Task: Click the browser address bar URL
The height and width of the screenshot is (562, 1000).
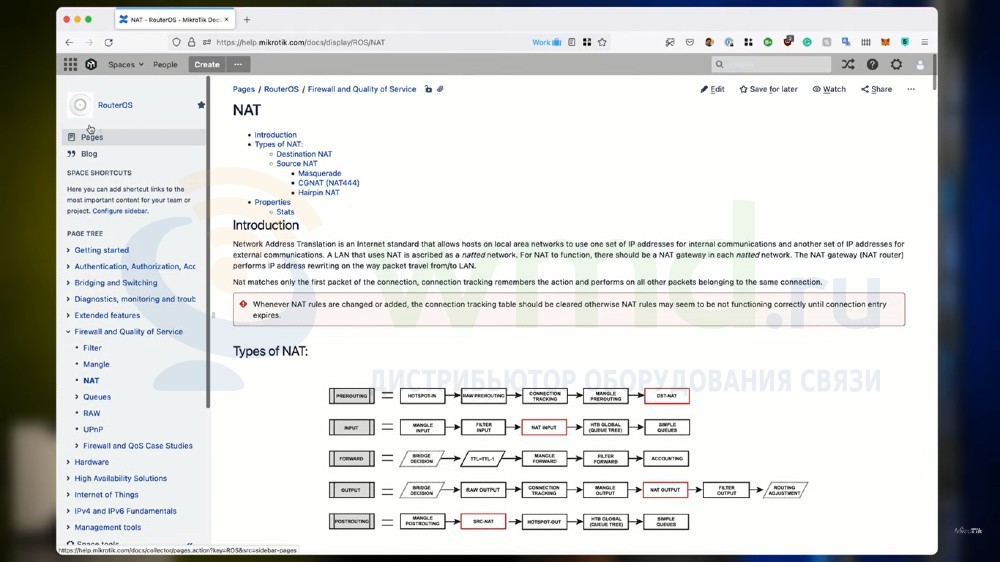Action: (x=300, y=42)
